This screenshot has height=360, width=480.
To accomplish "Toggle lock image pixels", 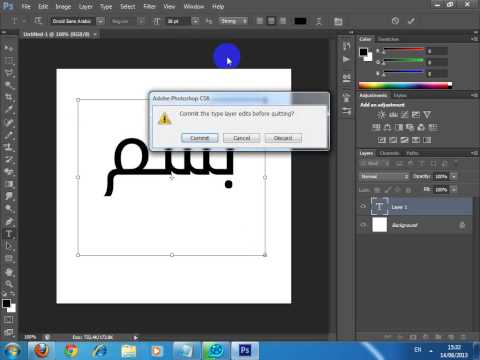I will click(387, 190).
